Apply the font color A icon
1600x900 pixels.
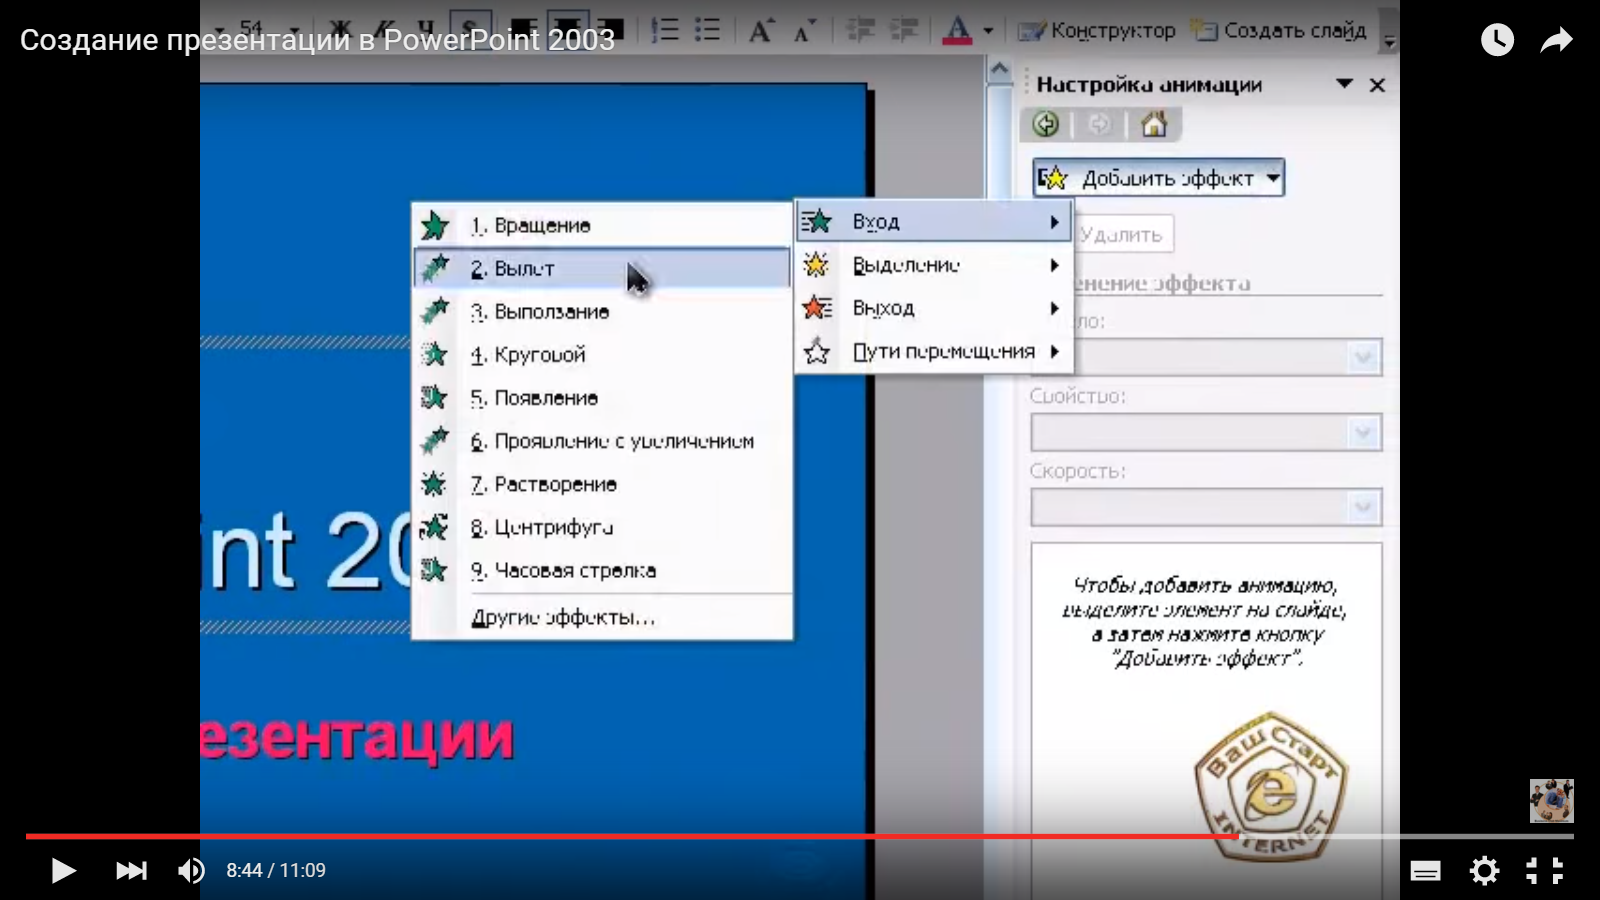pyautogui.click(x=957, y=30)
